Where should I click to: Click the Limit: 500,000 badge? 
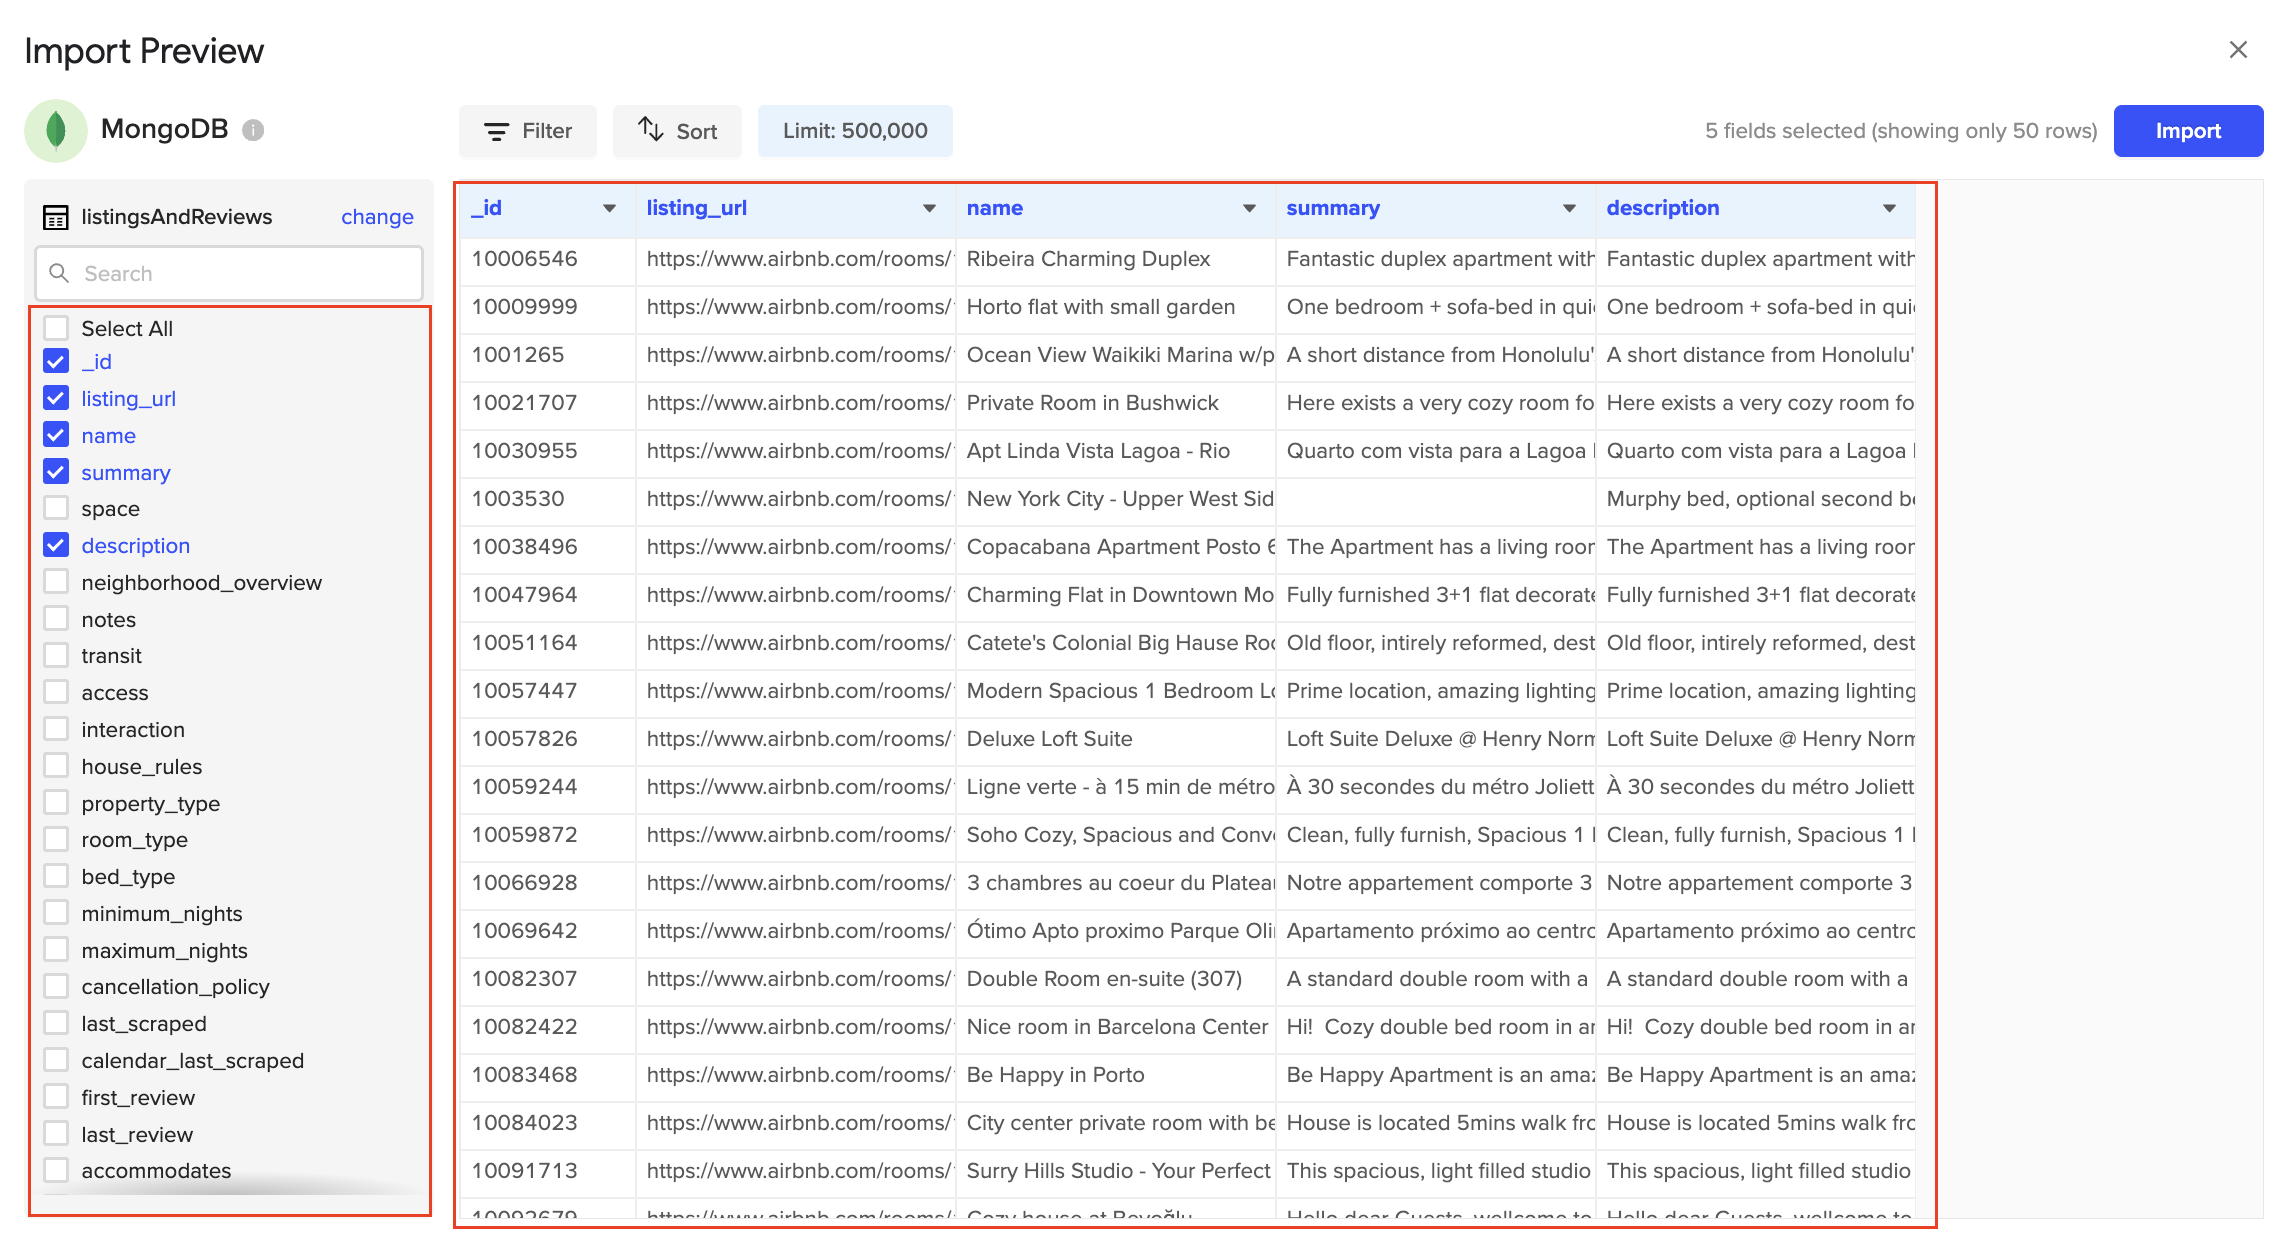pyautogui.click(x=855, y=130)
